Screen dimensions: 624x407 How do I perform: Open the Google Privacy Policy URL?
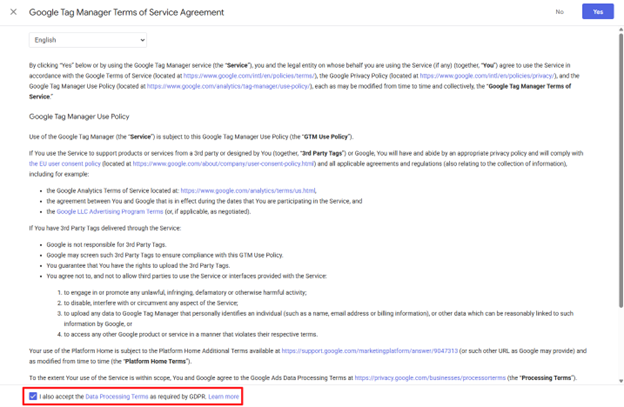[x=487, y=76]
